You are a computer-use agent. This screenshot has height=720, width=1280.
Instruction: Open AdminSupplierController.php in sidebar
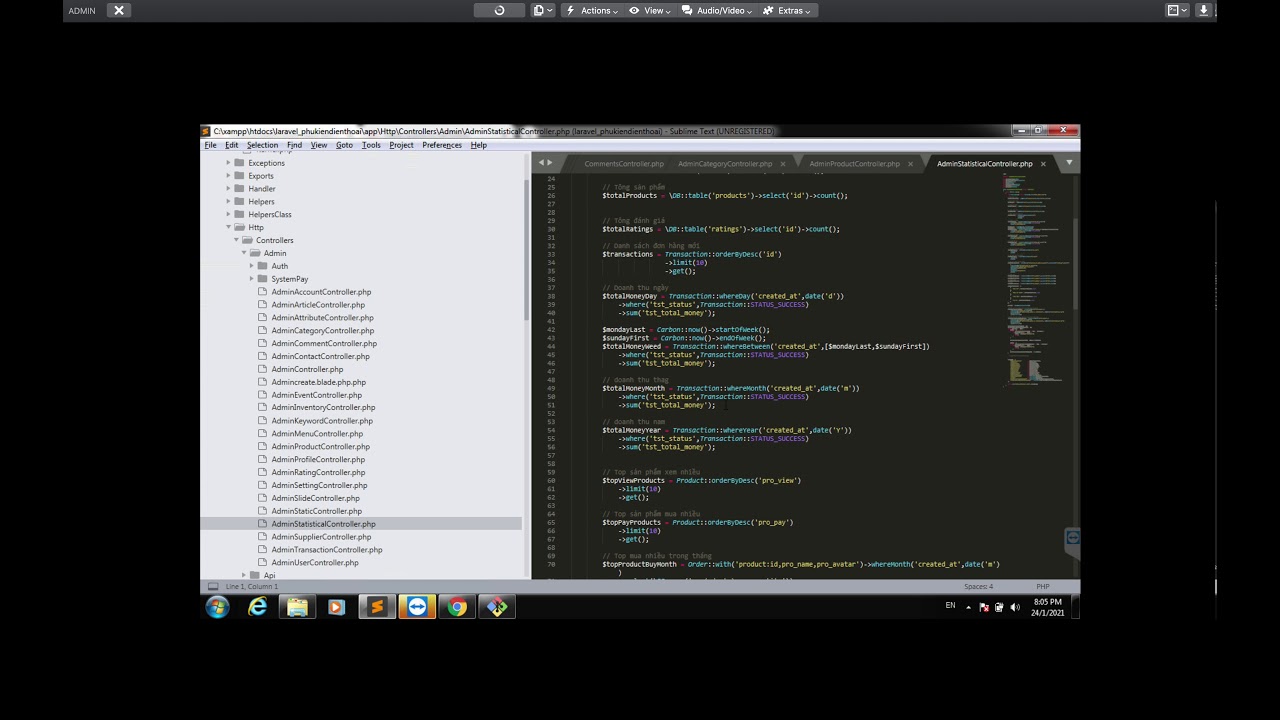point(321,537)
